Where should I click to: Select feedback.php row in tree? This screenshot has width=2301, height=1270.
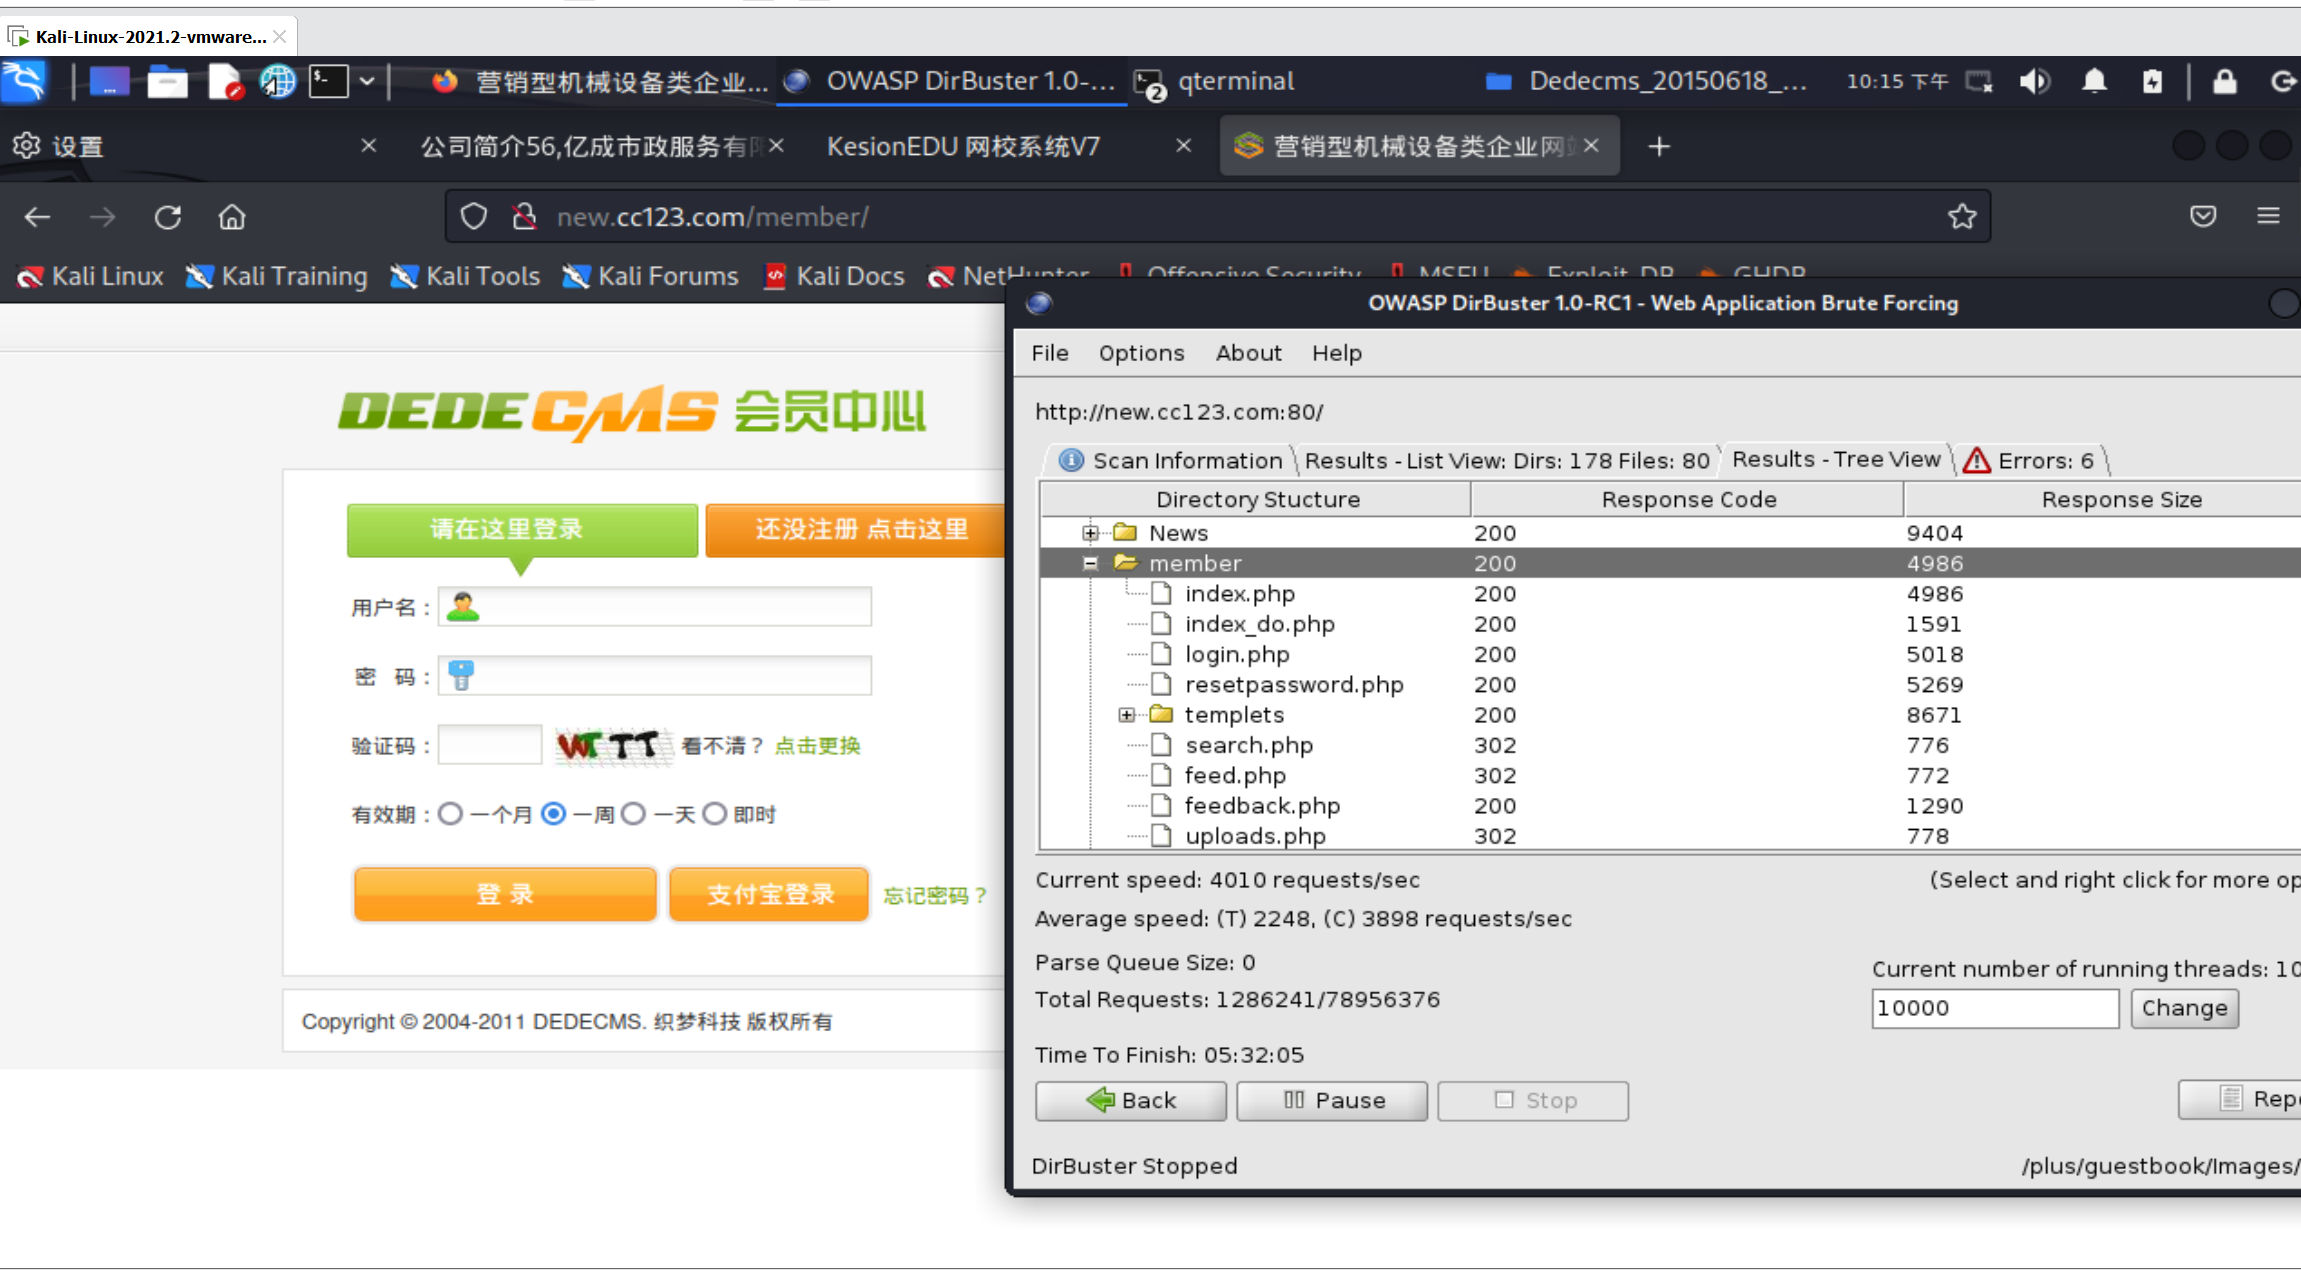[1670, 805]
